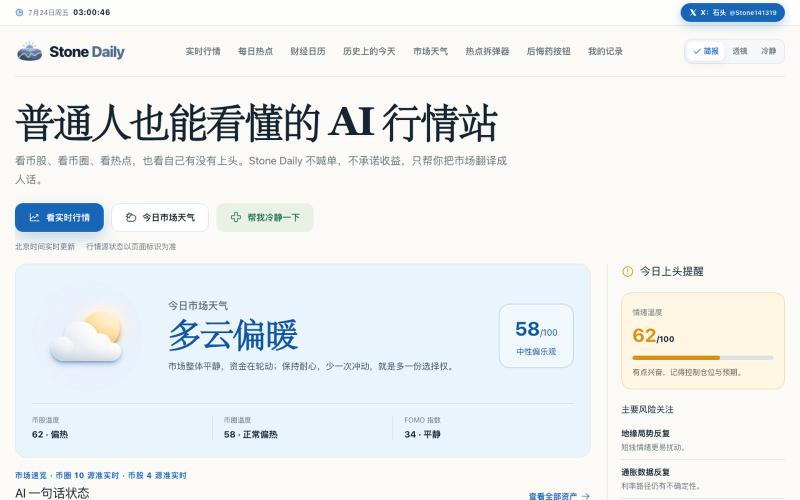Click the 看实时行情 blue button
The image size is (800, 500).
59,217
